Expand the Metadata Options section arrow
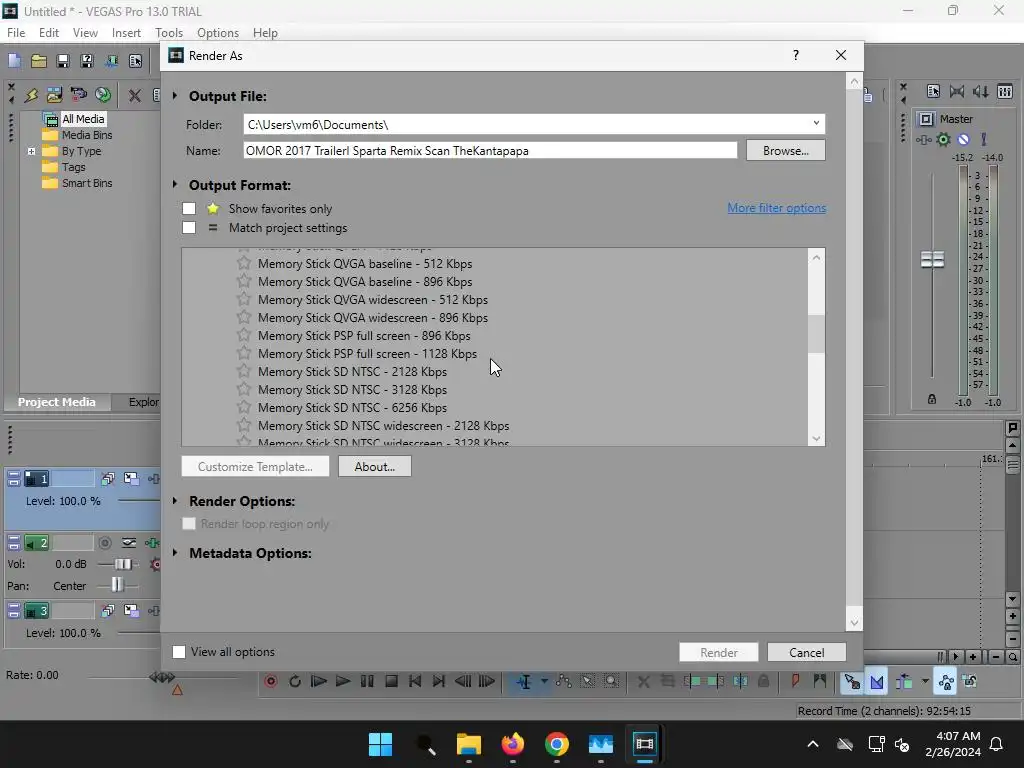 pos(175,552)
